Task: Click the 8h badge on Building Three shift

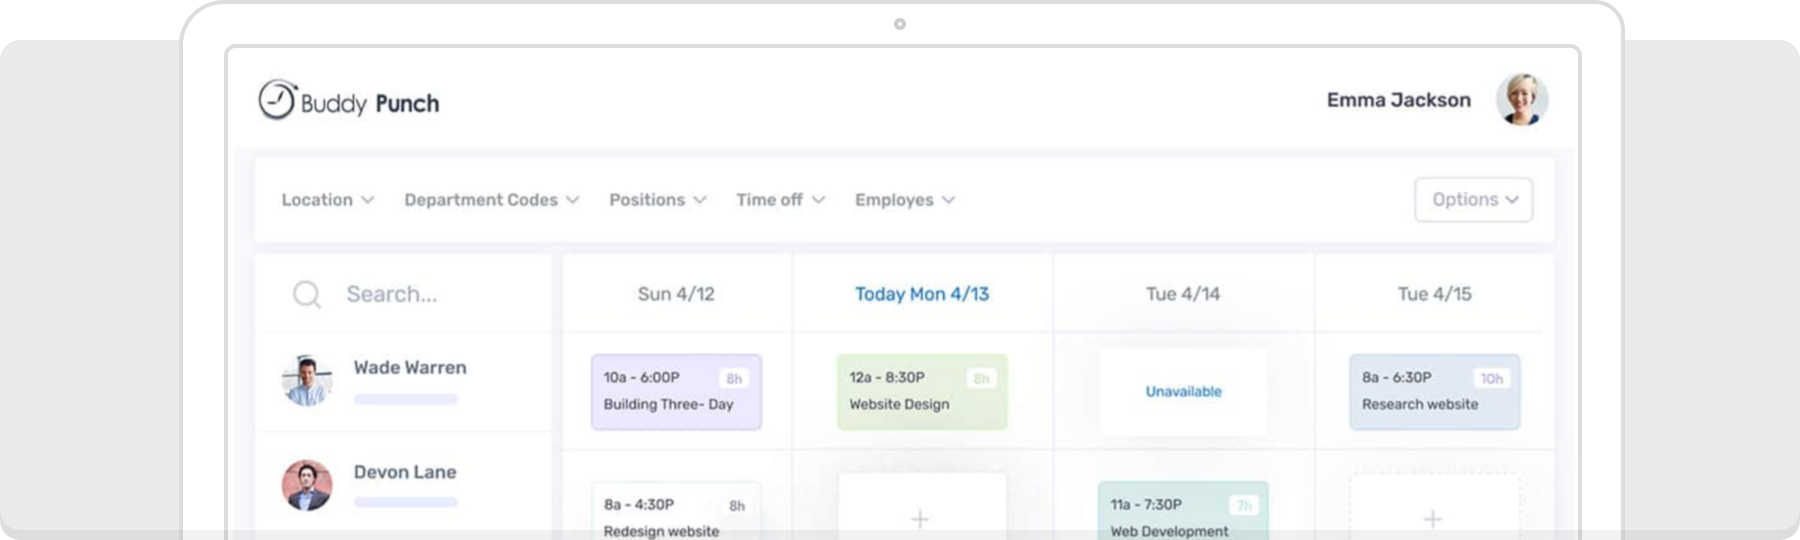Action: pyautogui.click(x=734, y=379)
